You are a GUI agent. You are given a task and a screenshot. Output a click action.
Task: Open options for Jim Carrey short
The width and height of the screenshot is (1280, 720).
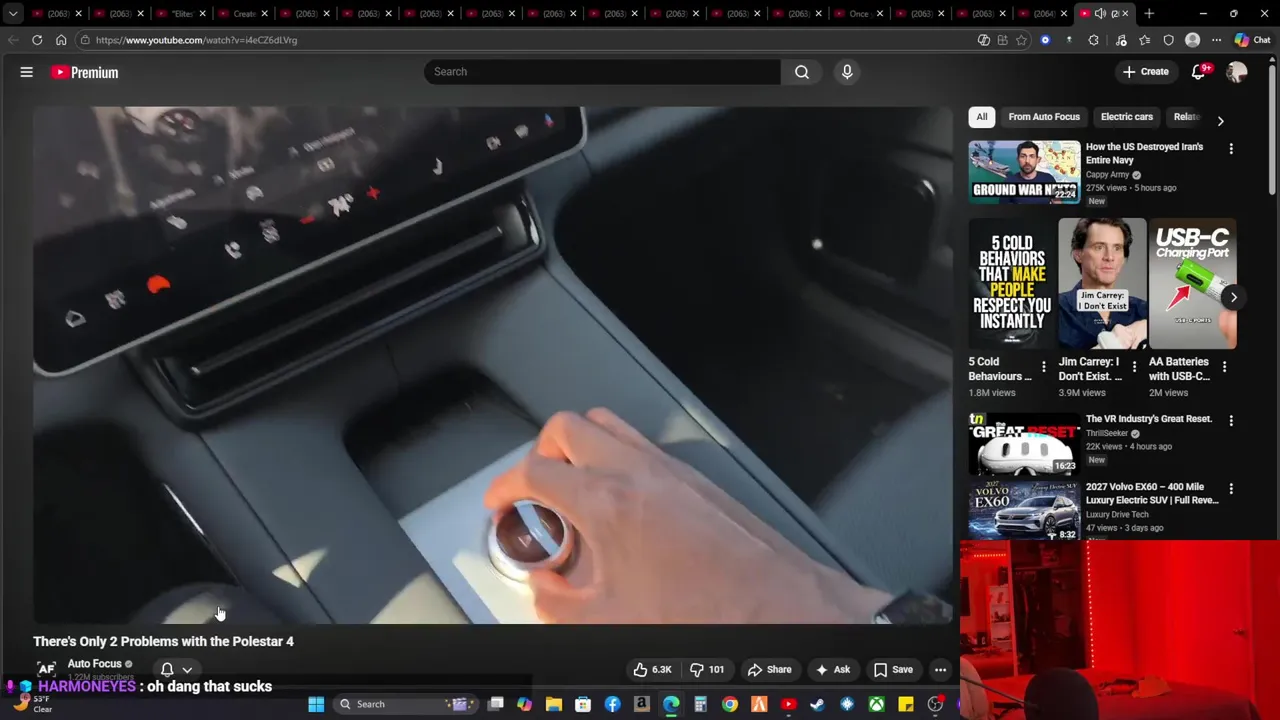[1134, 367]
